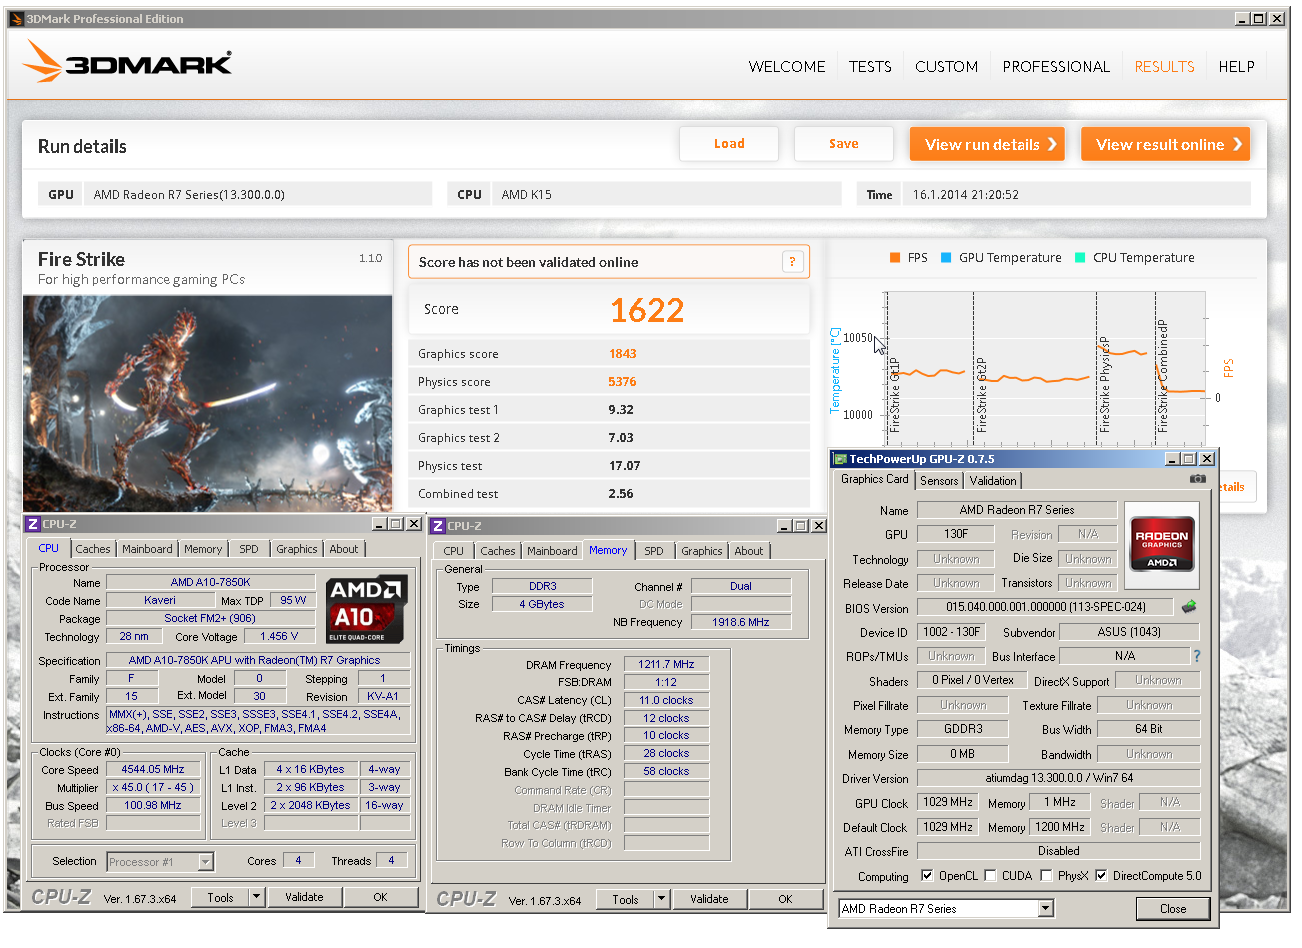
Task: Open the WELCOME section in 3DMark
Action: (x=787, y=66)
